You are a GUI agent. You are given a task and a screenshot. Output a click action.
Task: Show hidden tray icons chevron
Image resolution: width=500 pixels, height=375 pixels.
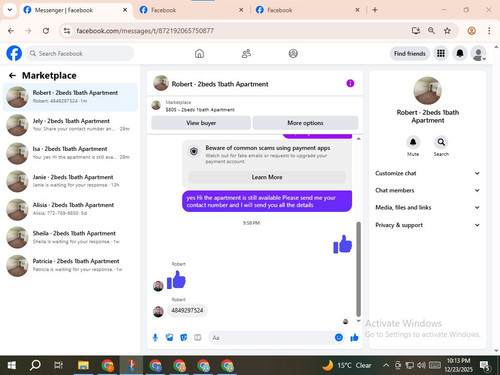tap(386, 365)
